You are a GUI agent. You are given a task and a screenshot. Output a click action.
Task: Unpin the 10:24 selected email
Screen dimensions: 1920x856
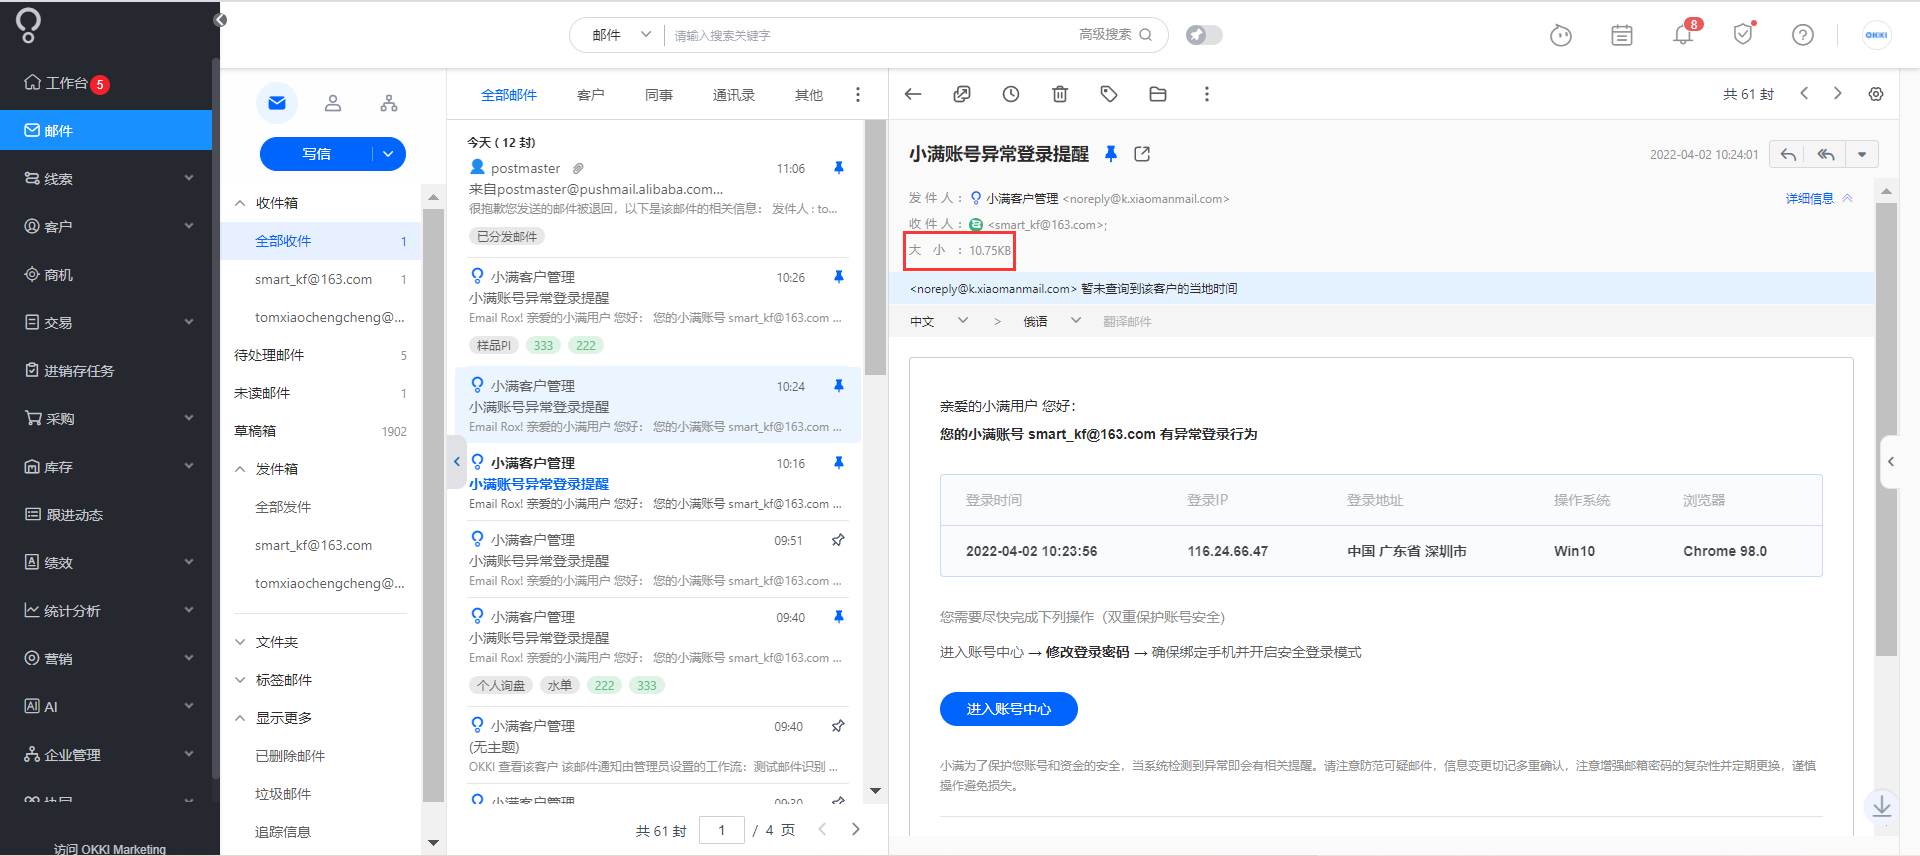click(x=839, y=386)
